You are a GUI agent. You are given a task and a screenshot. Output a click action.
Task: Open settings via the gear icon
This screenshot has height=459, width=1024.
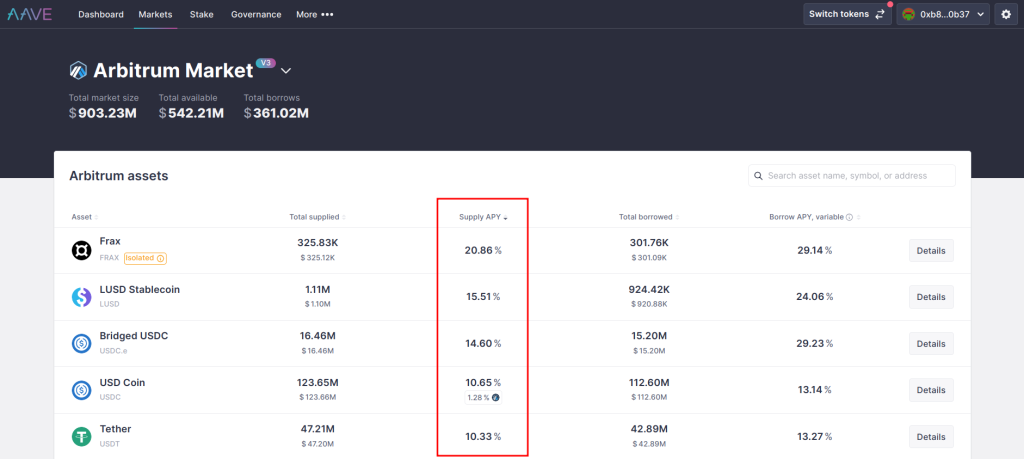1006,14
